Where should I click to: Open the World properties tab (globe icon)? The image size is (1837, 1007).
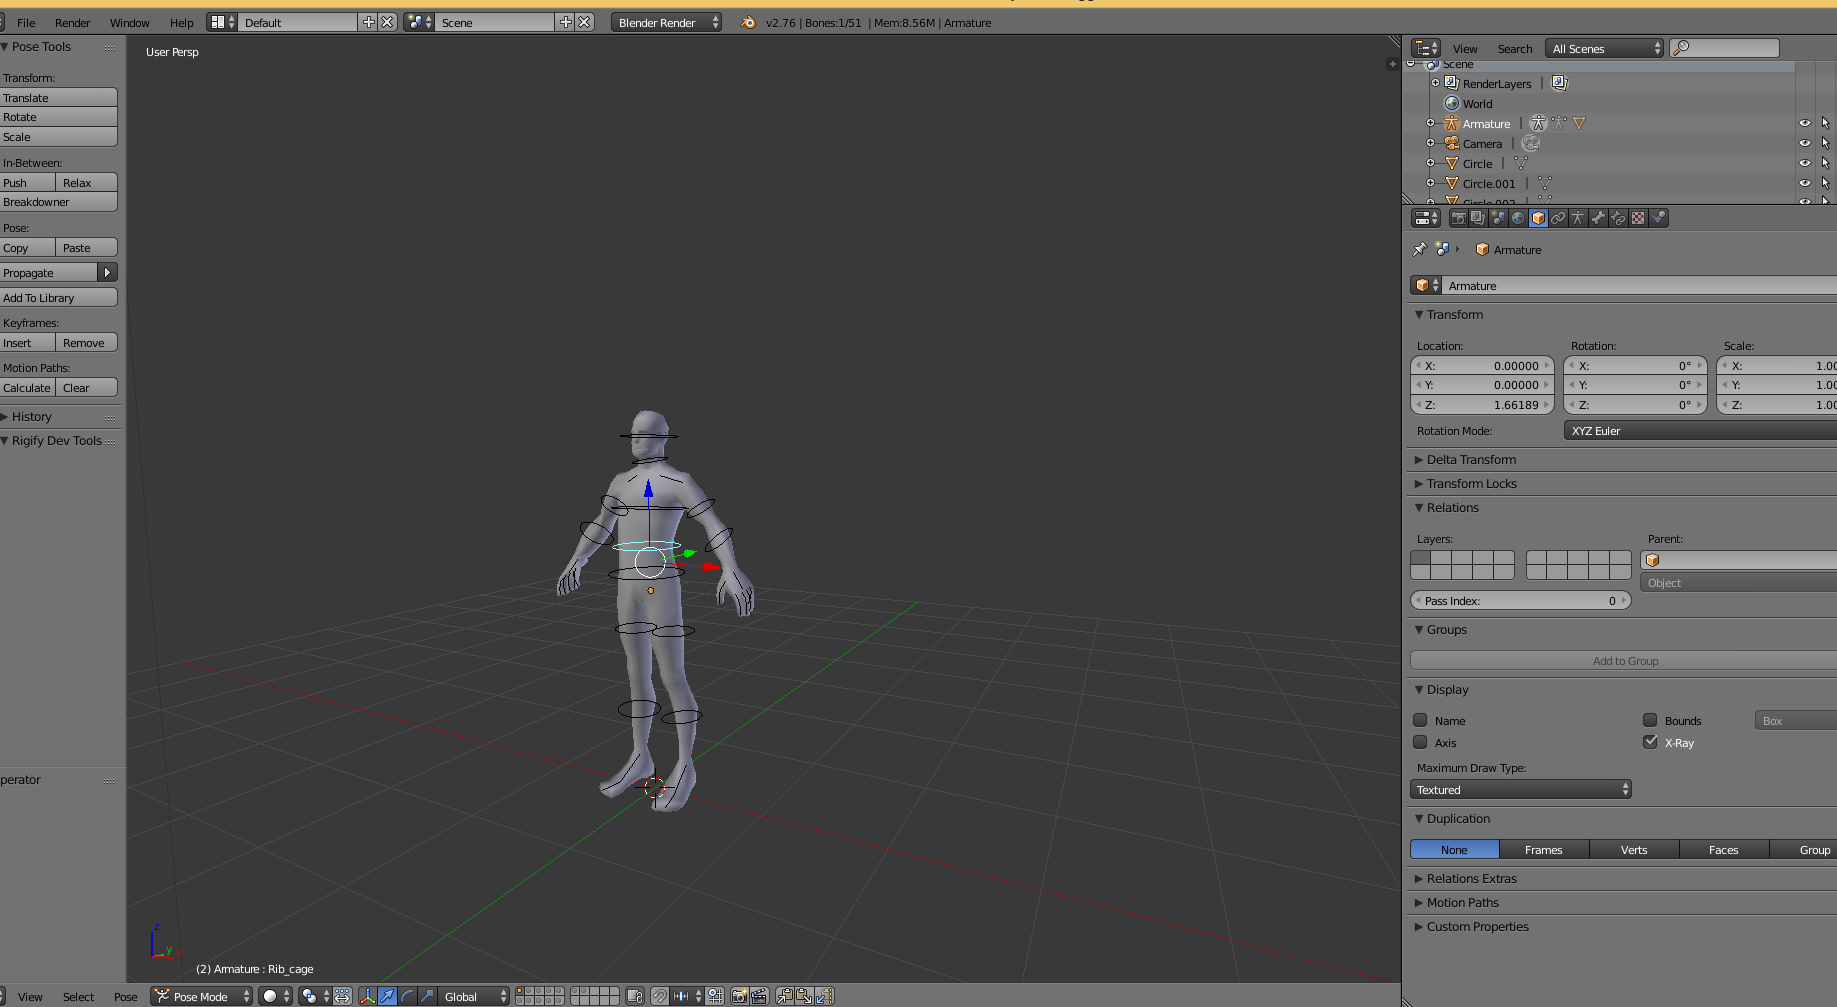tap(1518, 218)
